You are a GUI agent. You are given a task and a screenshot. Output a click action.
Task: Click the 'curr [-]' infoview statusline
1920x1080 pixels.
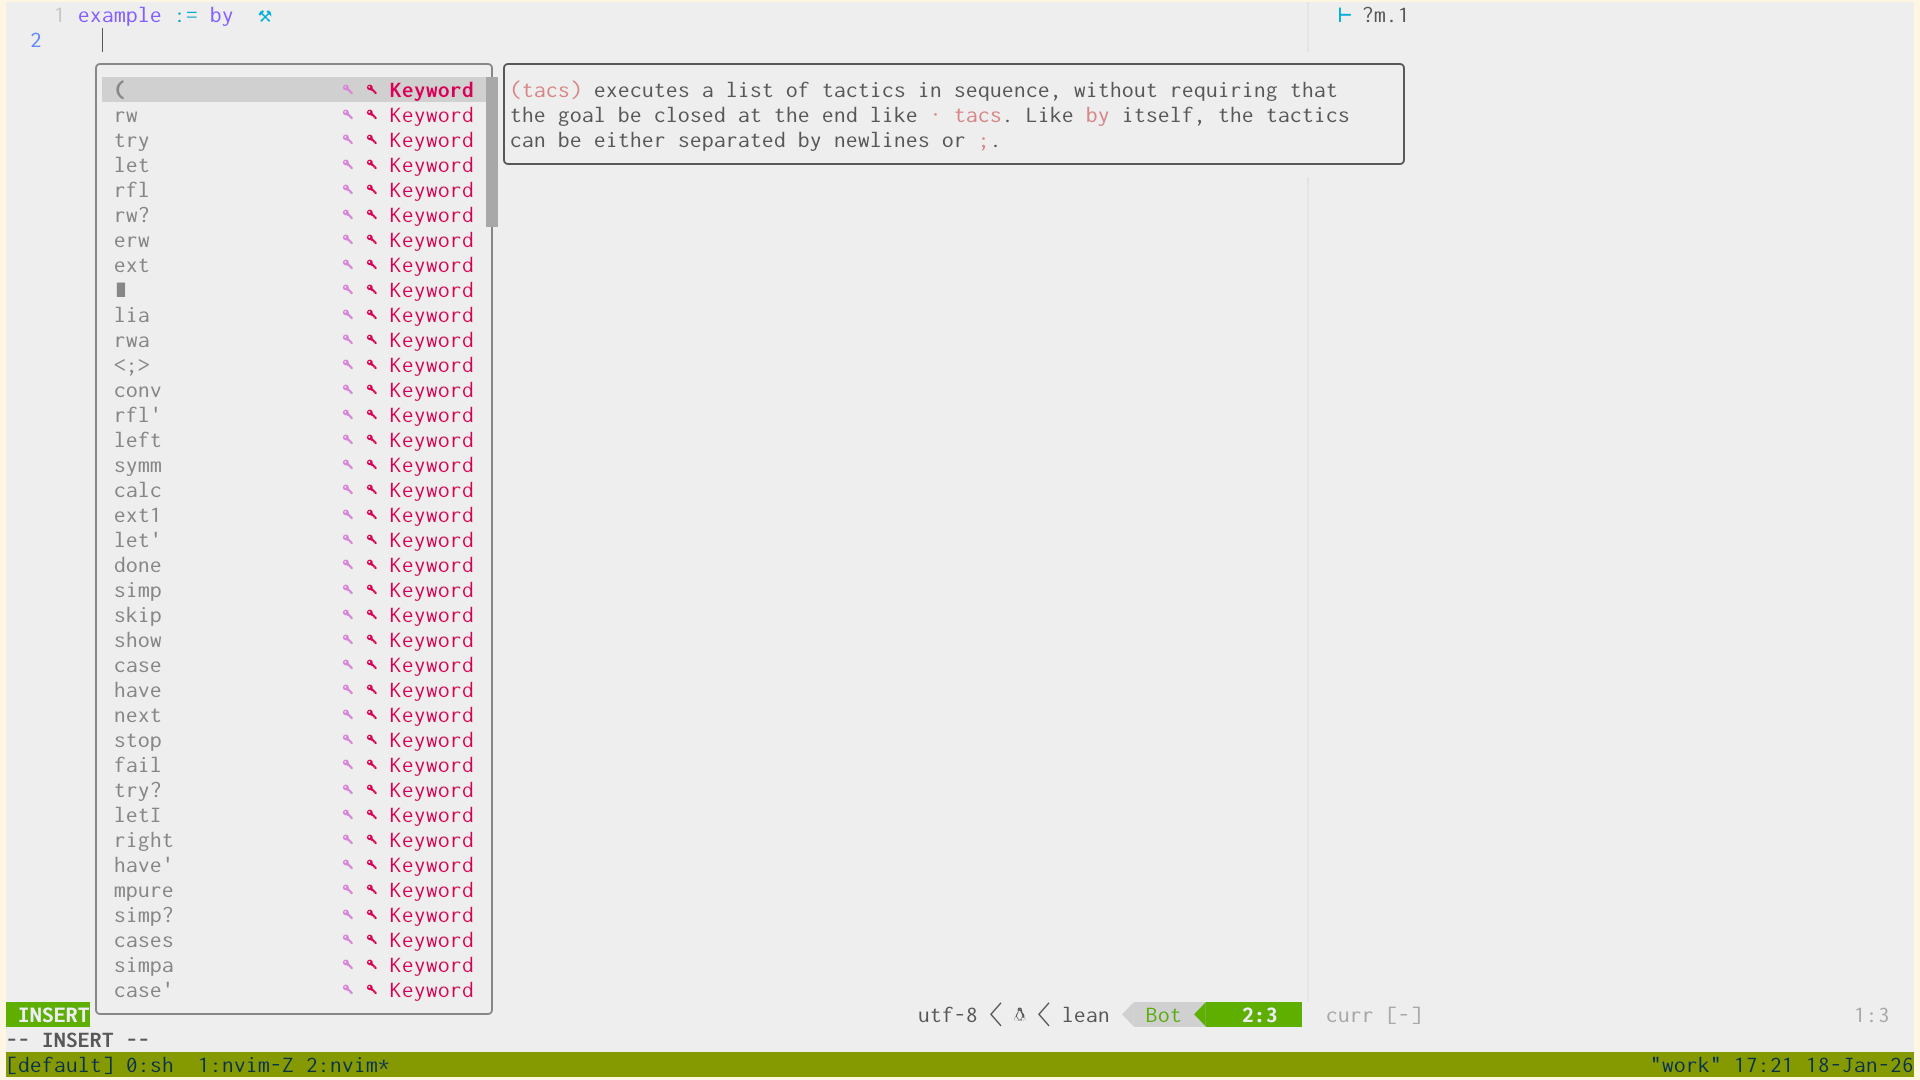(1373, 1015)
